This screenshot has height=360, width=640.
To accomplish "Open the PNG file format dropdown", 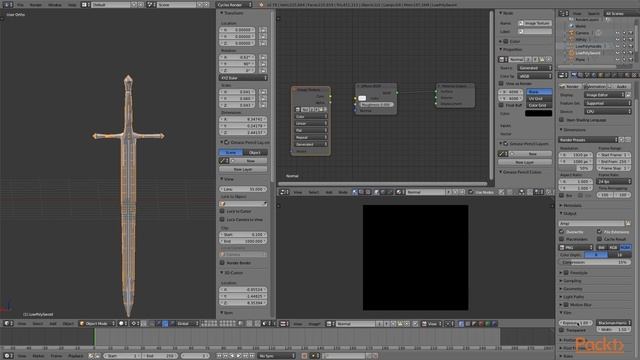I will pyautogui.click(x=576, y=247).
